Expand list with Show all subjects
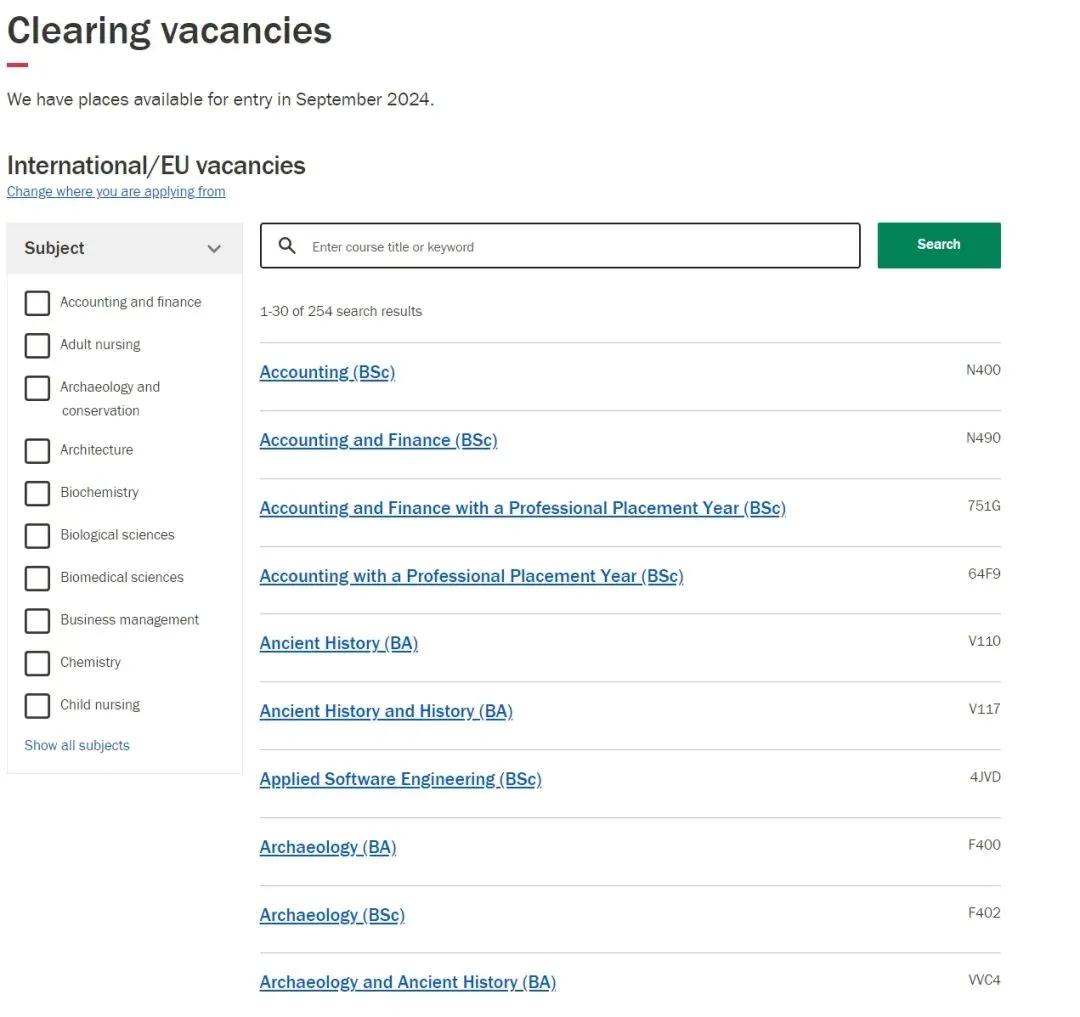This screenshot has width=1080, height=1017. click(77, 745)
